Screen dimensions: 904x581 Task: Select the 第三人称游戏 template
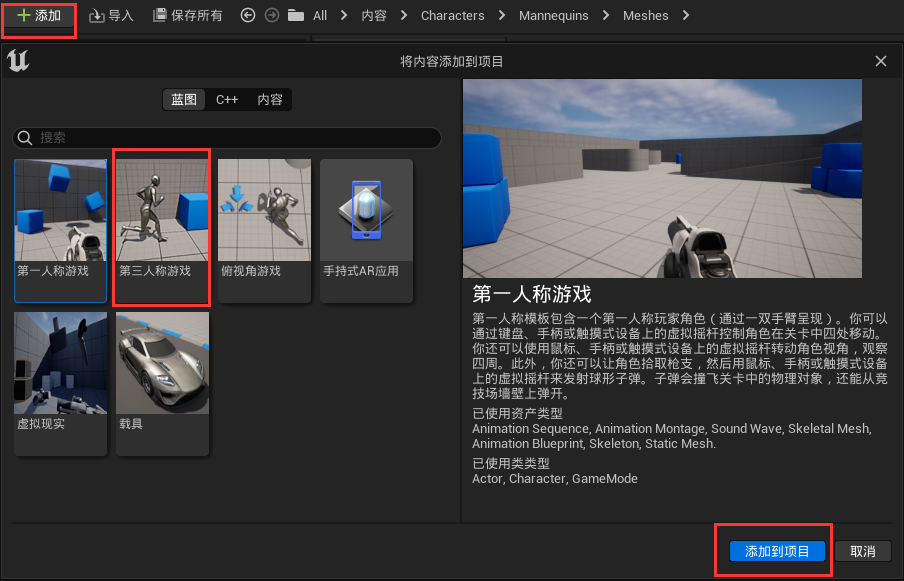coord(162,231)
